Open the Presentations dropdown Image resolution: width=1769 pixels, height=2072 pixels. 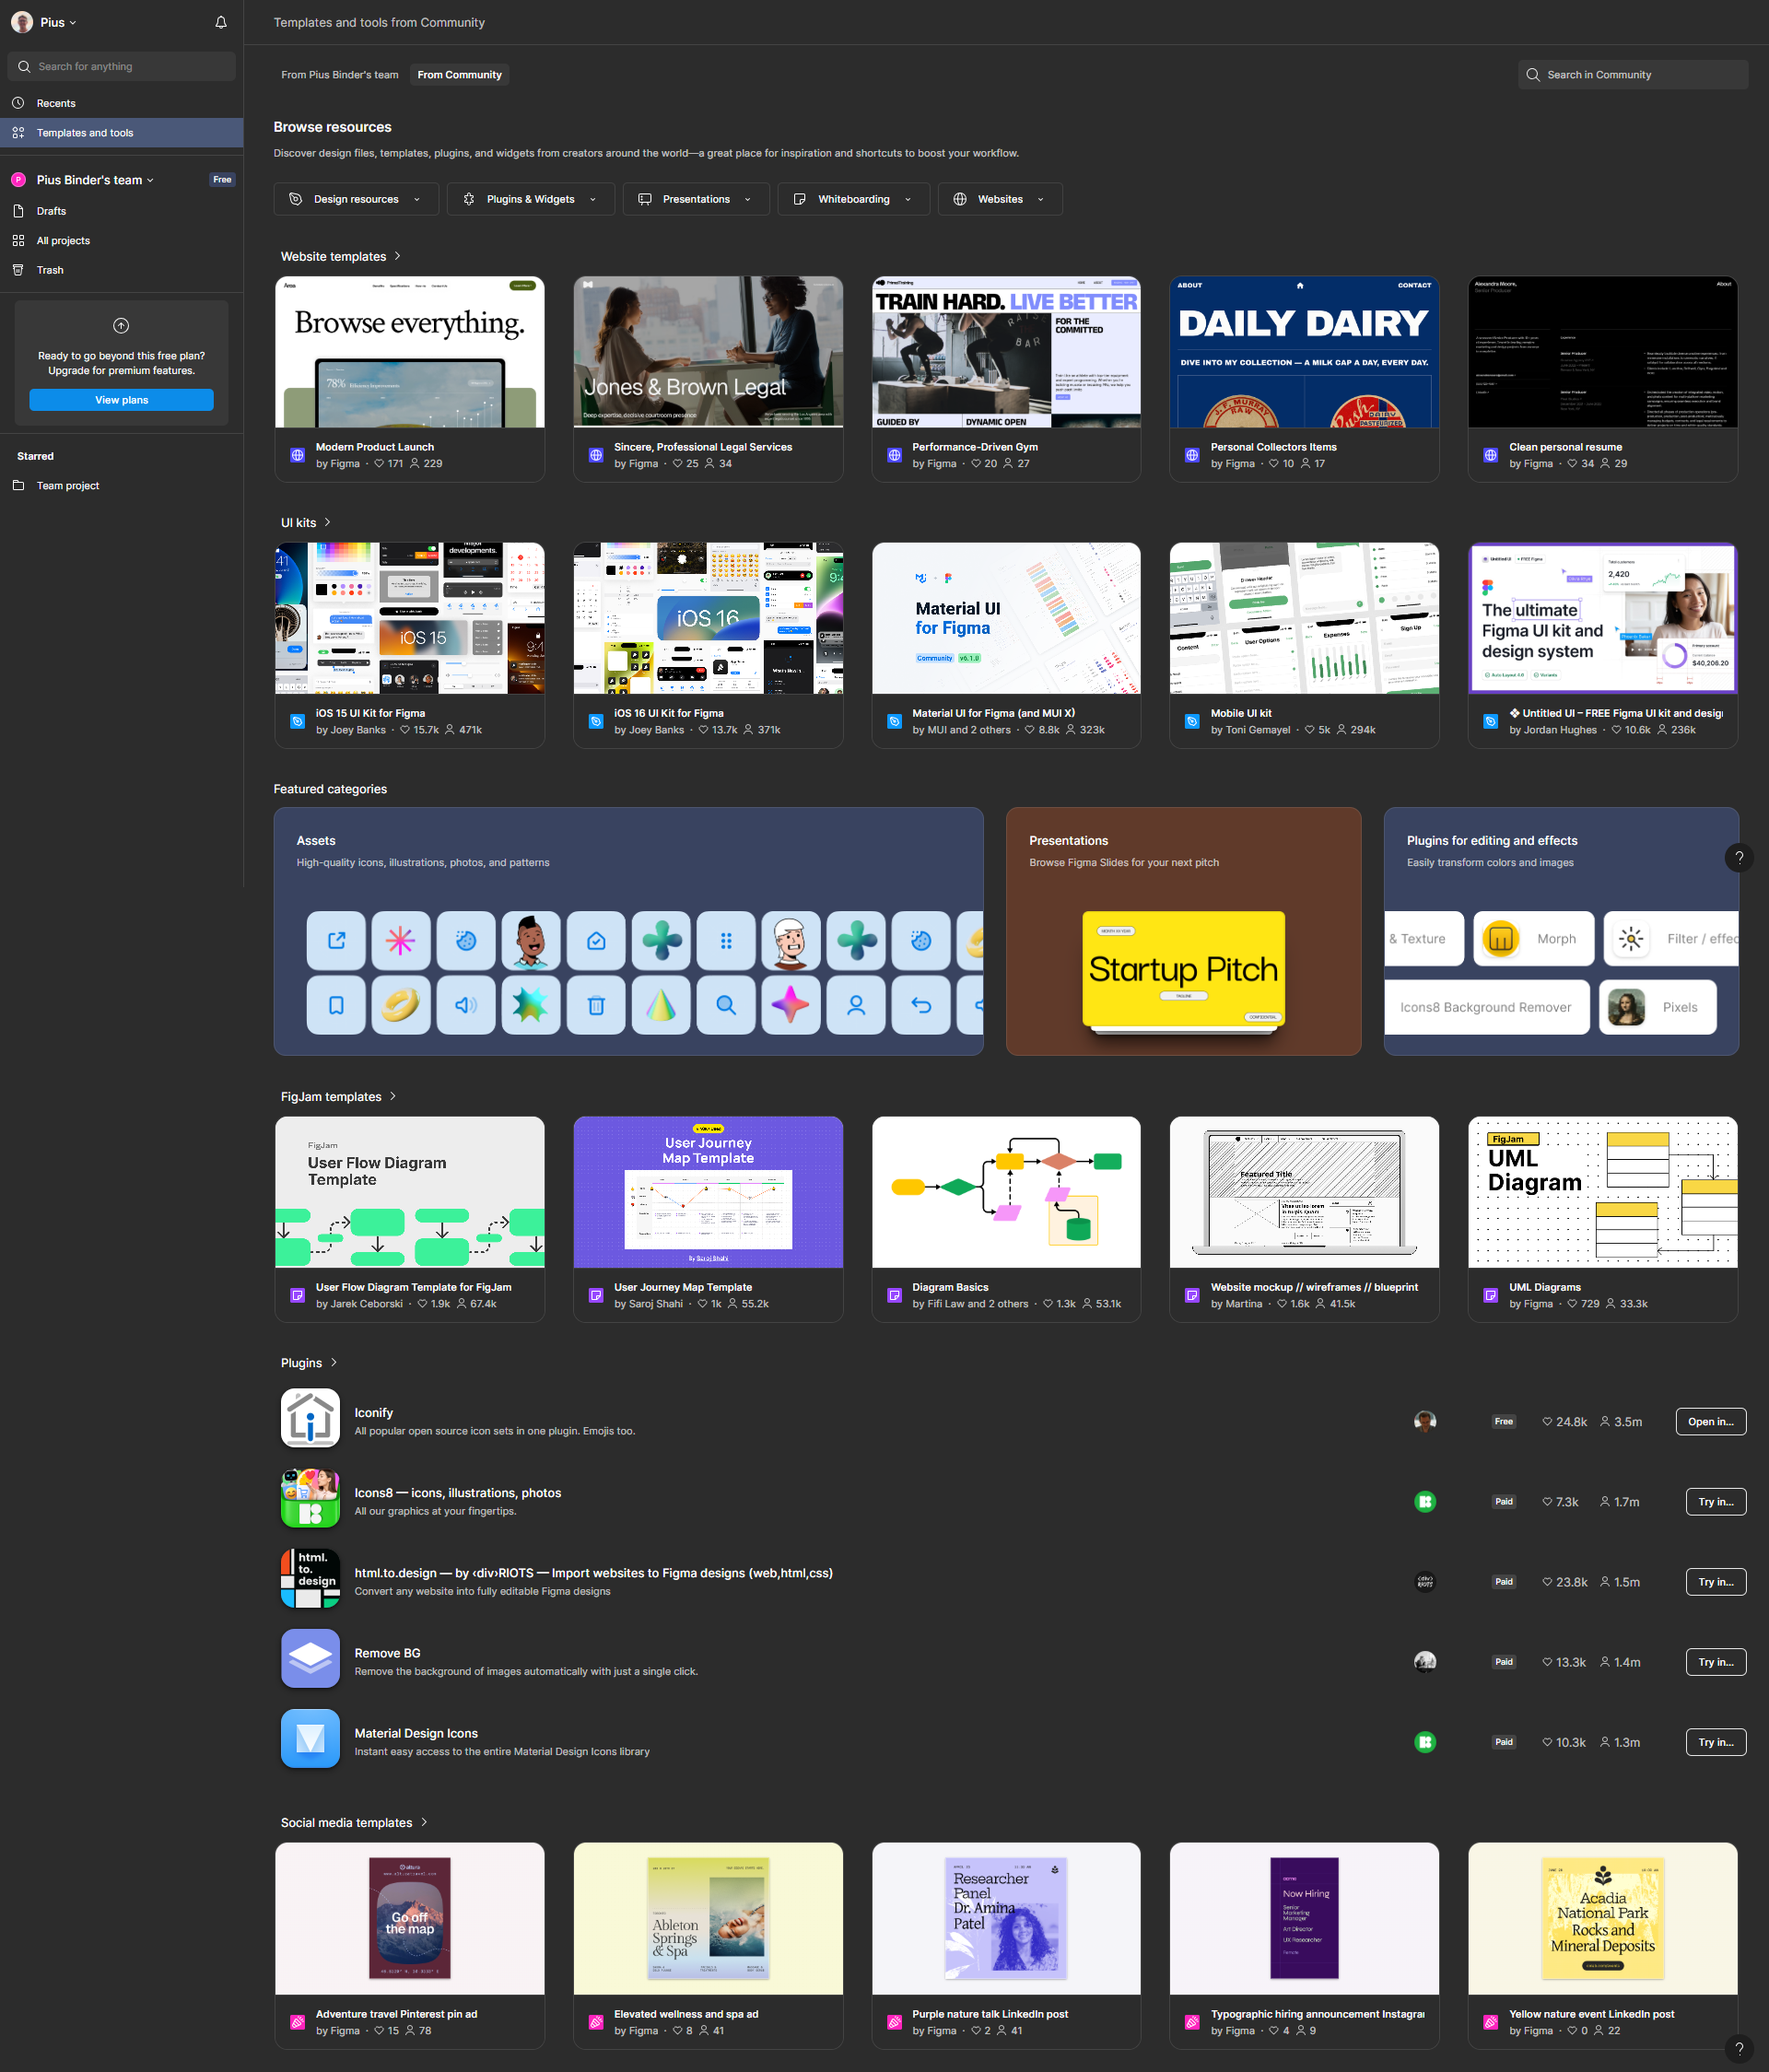(696, 199)
